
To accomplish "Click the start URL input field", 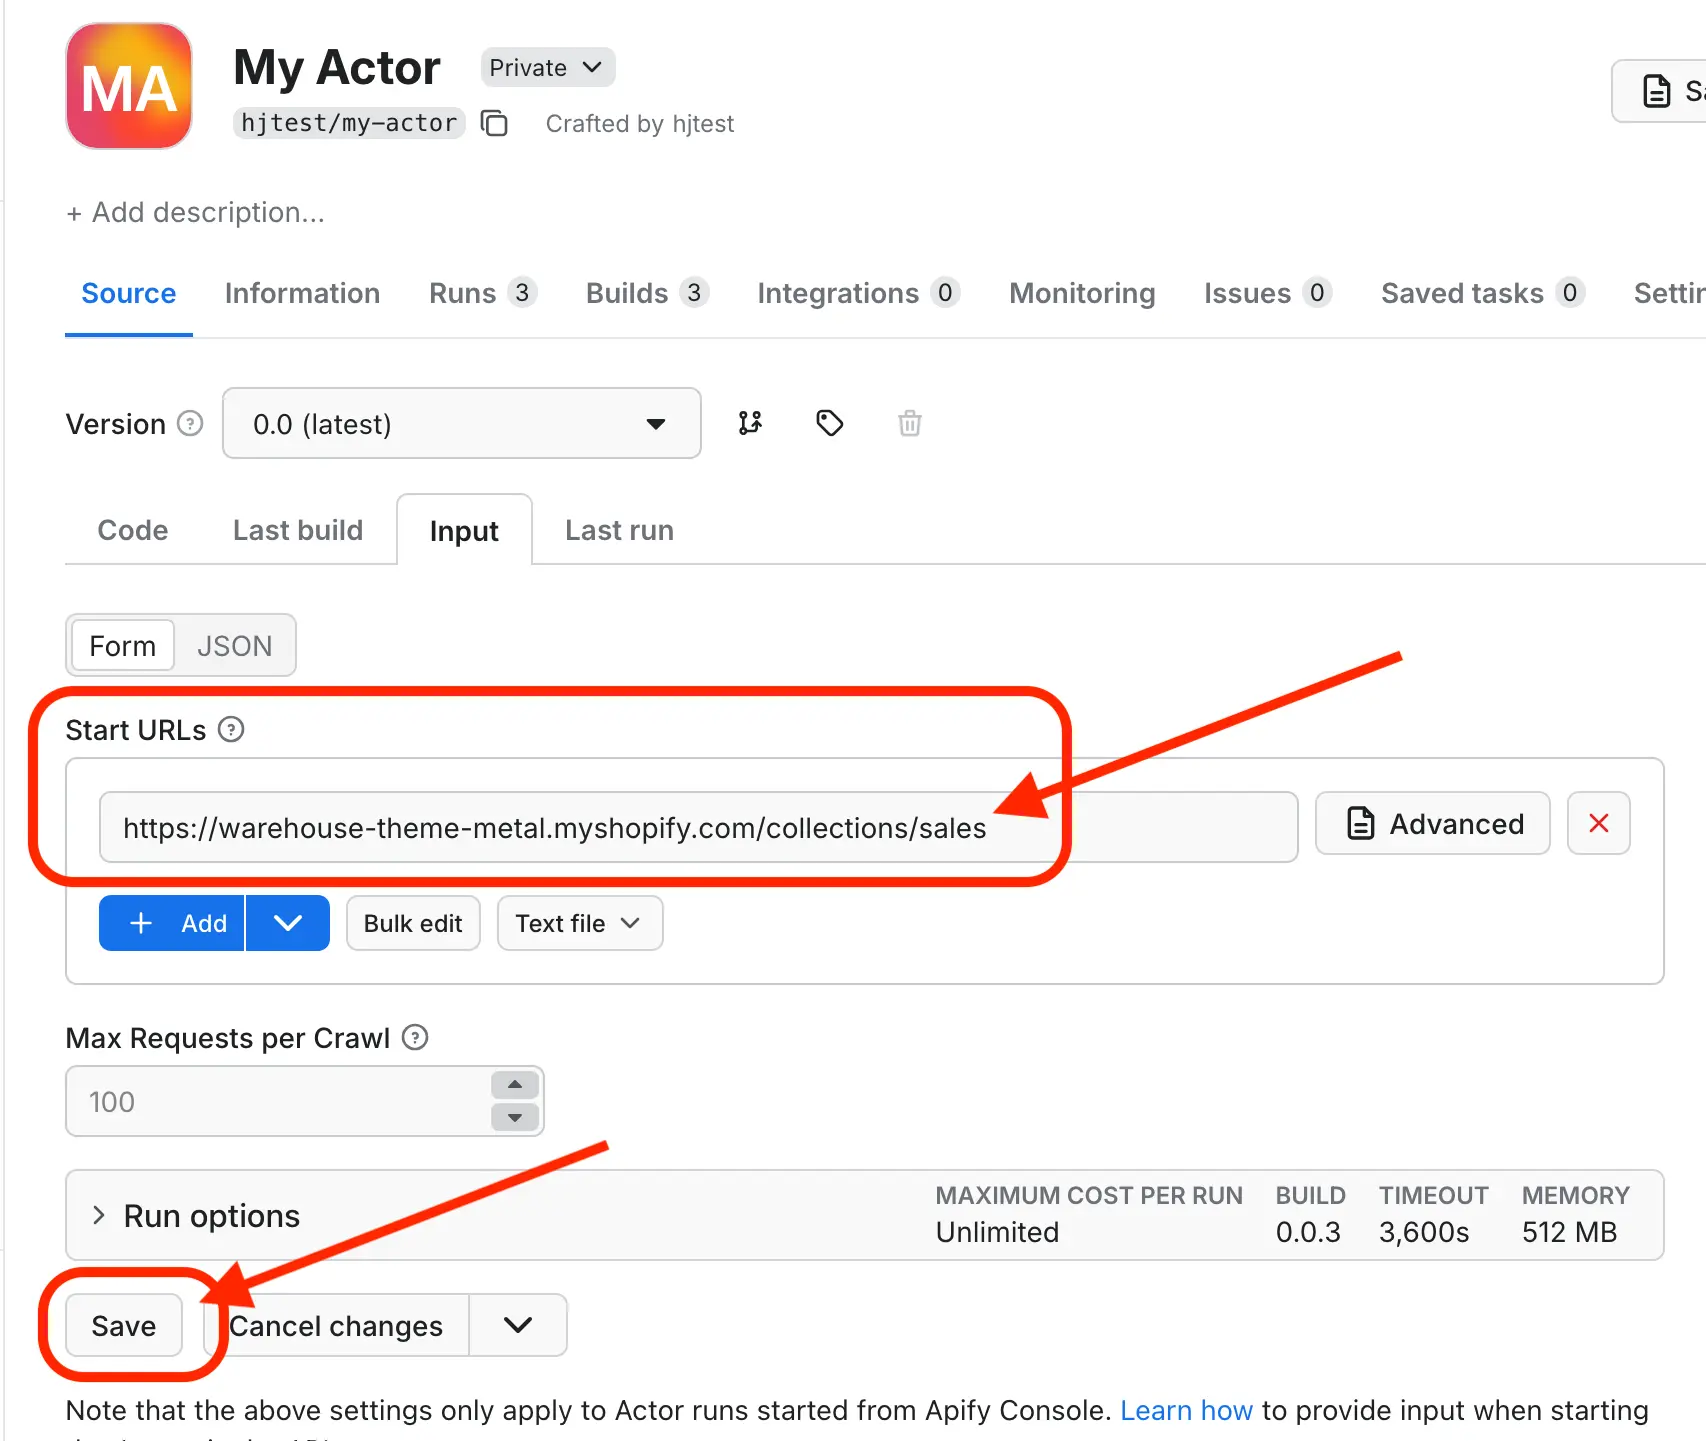I will click(x=698, y=827).
